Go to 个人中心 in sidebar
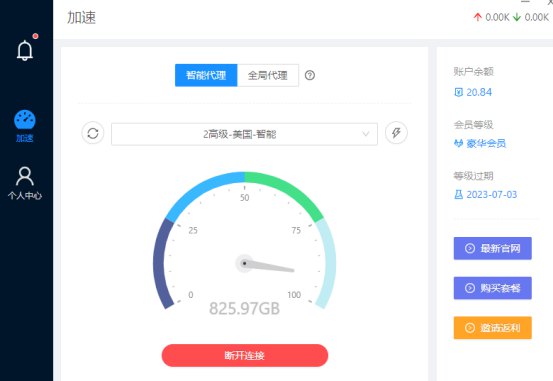This screenshot has width=553, height=381. tap(25, 183)
